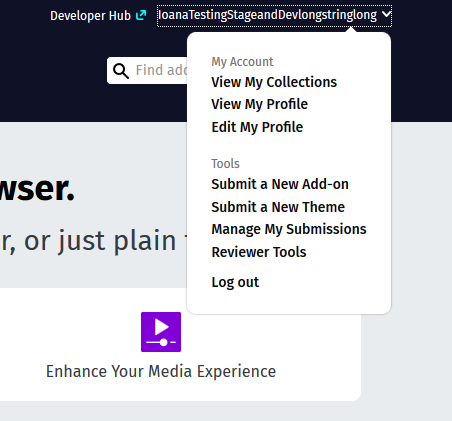Viewport: 452px width, 421px height.
Task: Select View My Profile
Action: click(x=259, y=104)
